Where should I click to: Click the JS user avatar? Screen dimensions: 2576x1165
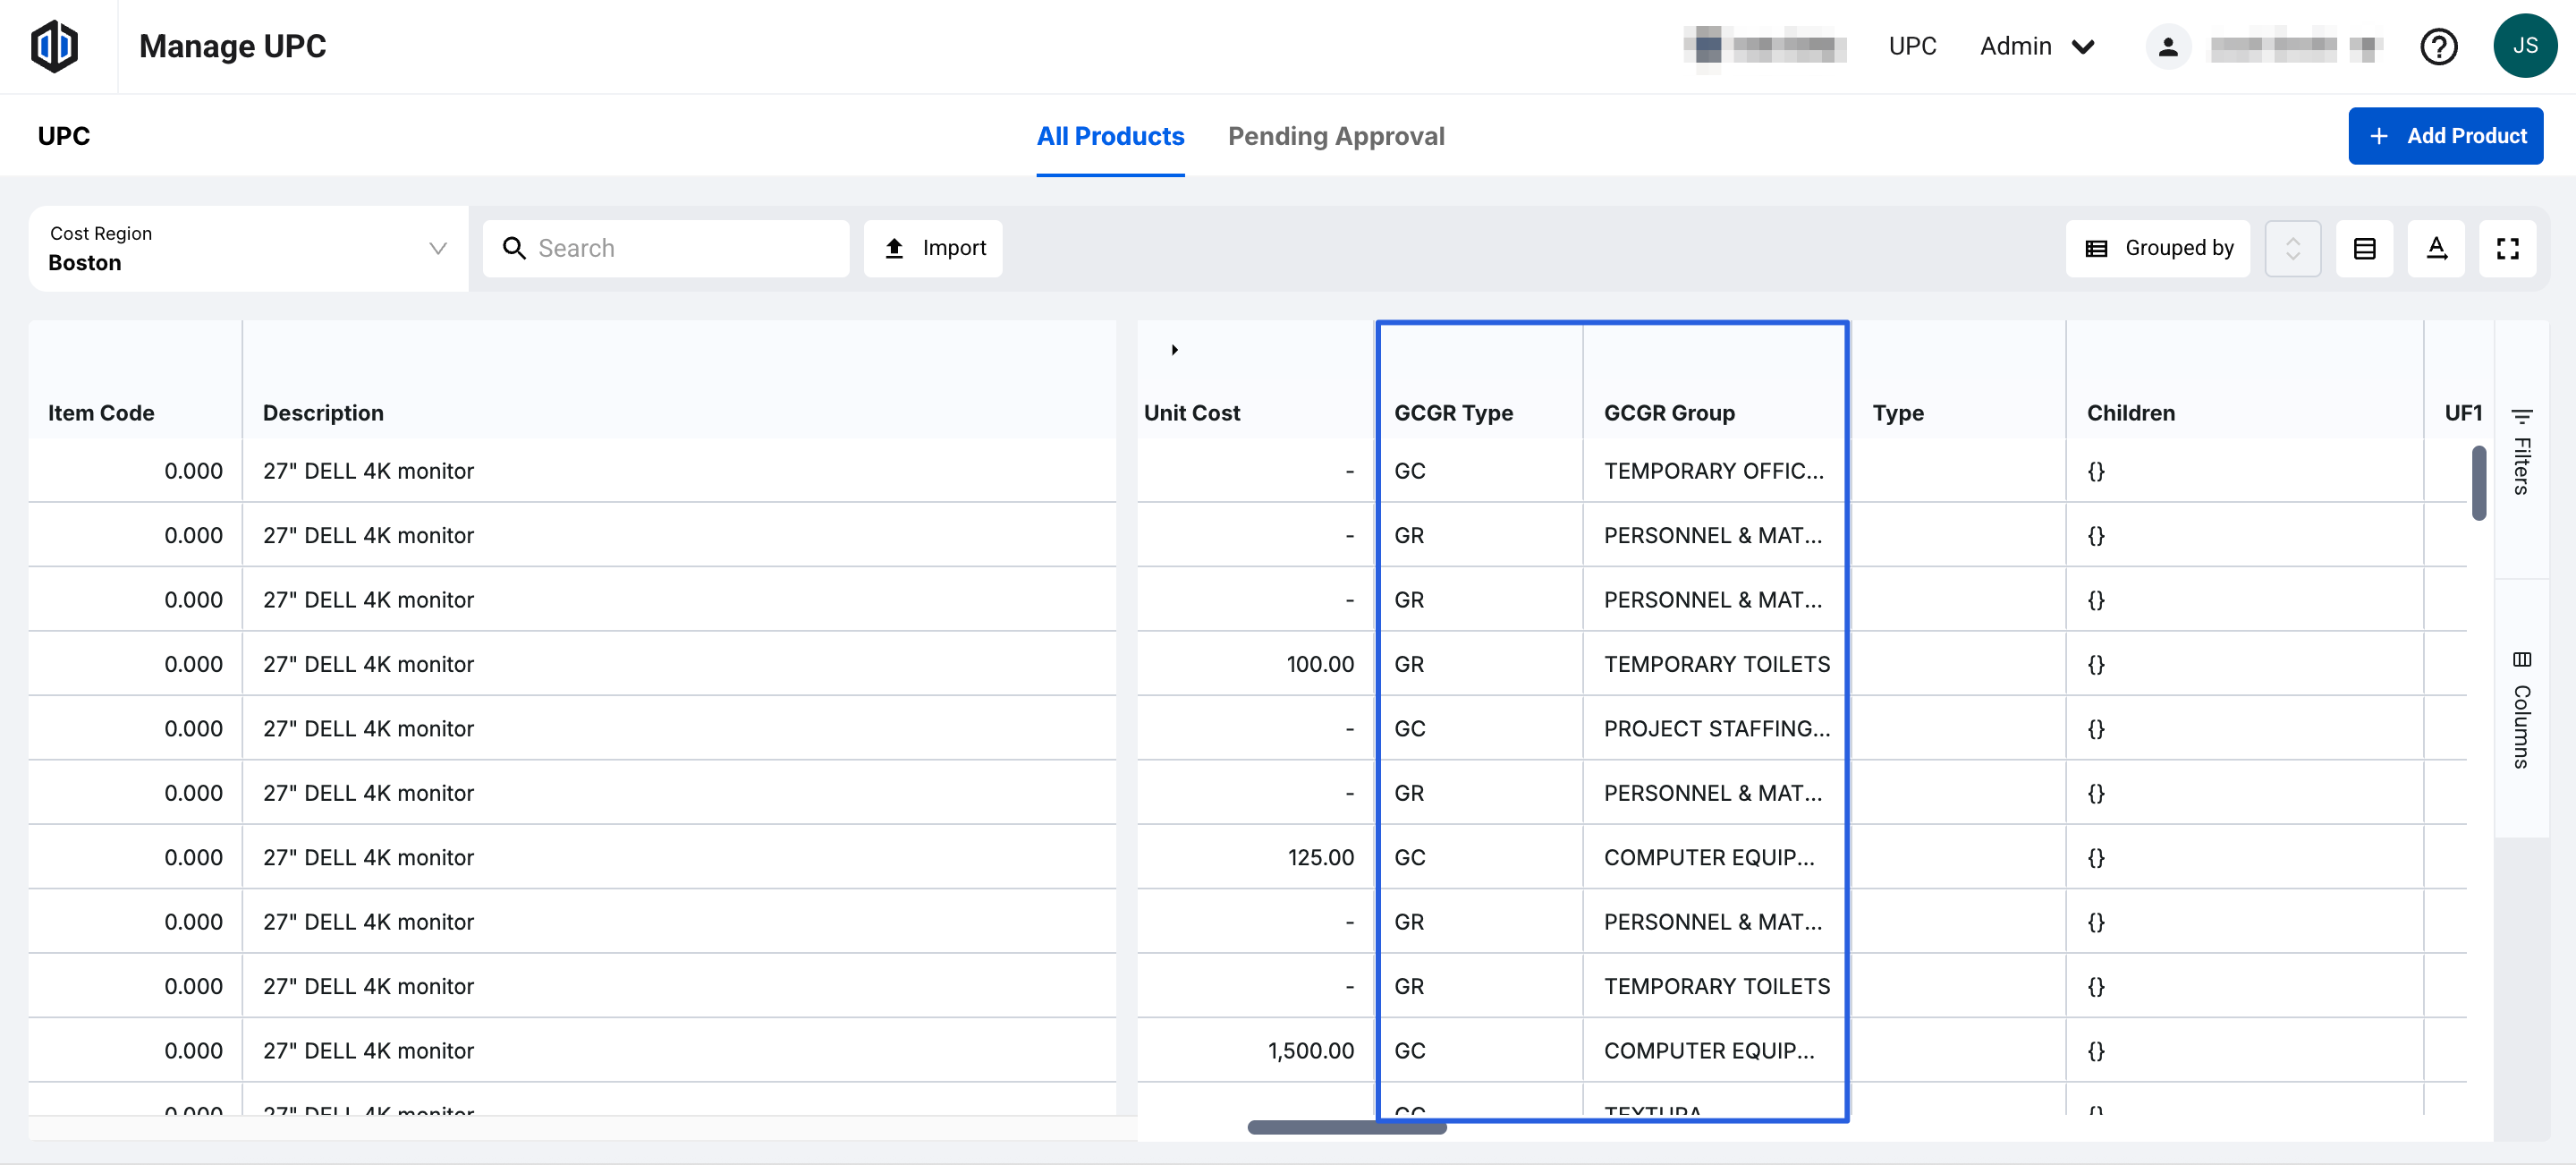pyautogui.click(x=2524, y=46)
